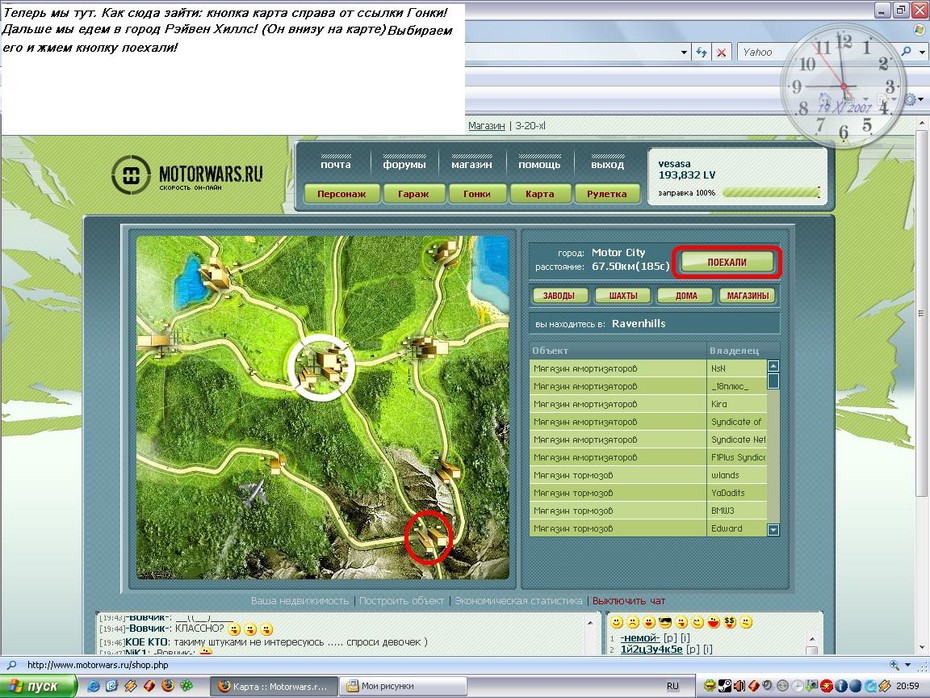Open the Рулетка section
Screen dimensions: 930x698
[607, 193]
